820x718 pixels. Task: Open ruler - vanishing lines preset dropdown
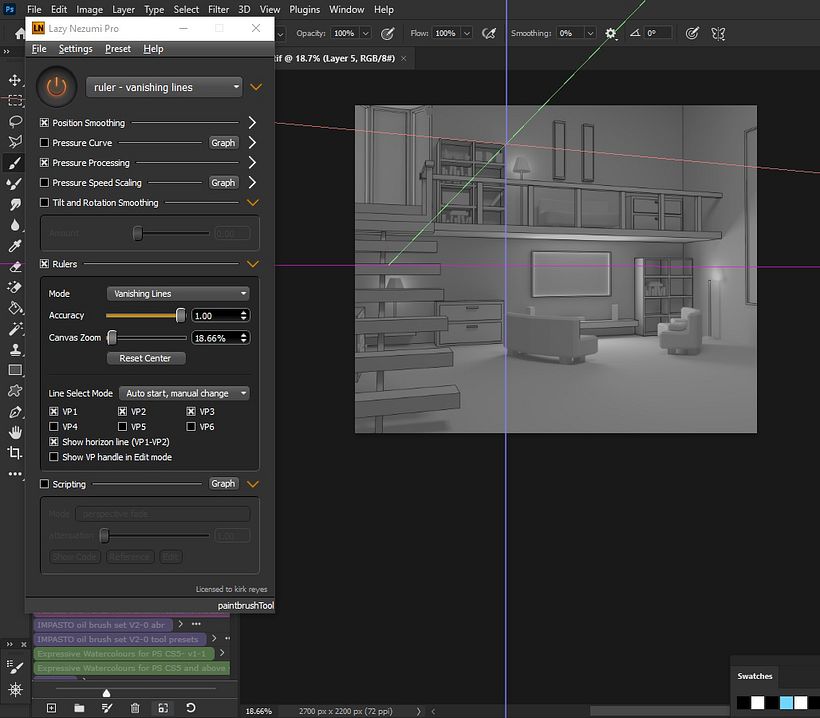click(x=164, y=87)
